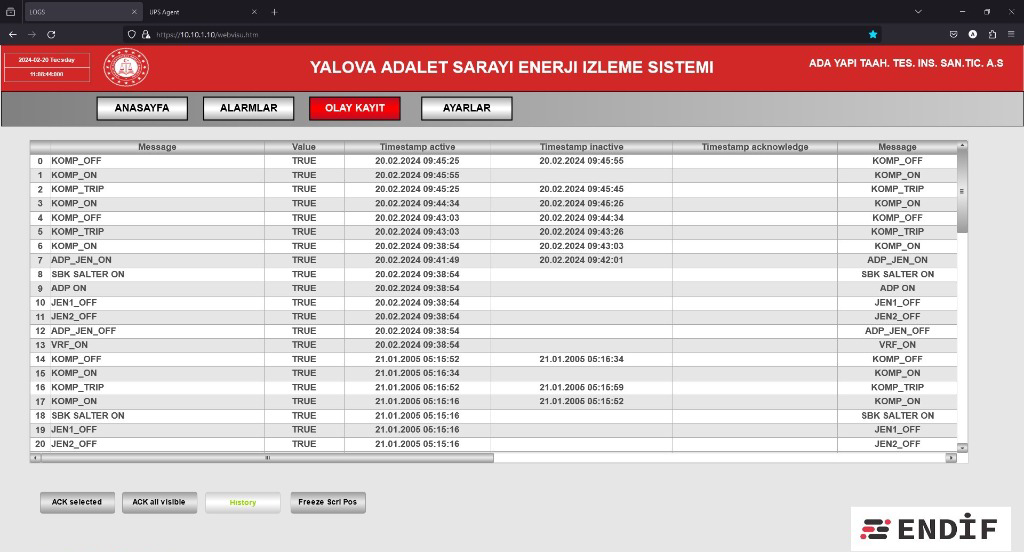Click the padlock connection icon
The width and height of the screenshot is (1024, 552).
[x=146, y=35]
